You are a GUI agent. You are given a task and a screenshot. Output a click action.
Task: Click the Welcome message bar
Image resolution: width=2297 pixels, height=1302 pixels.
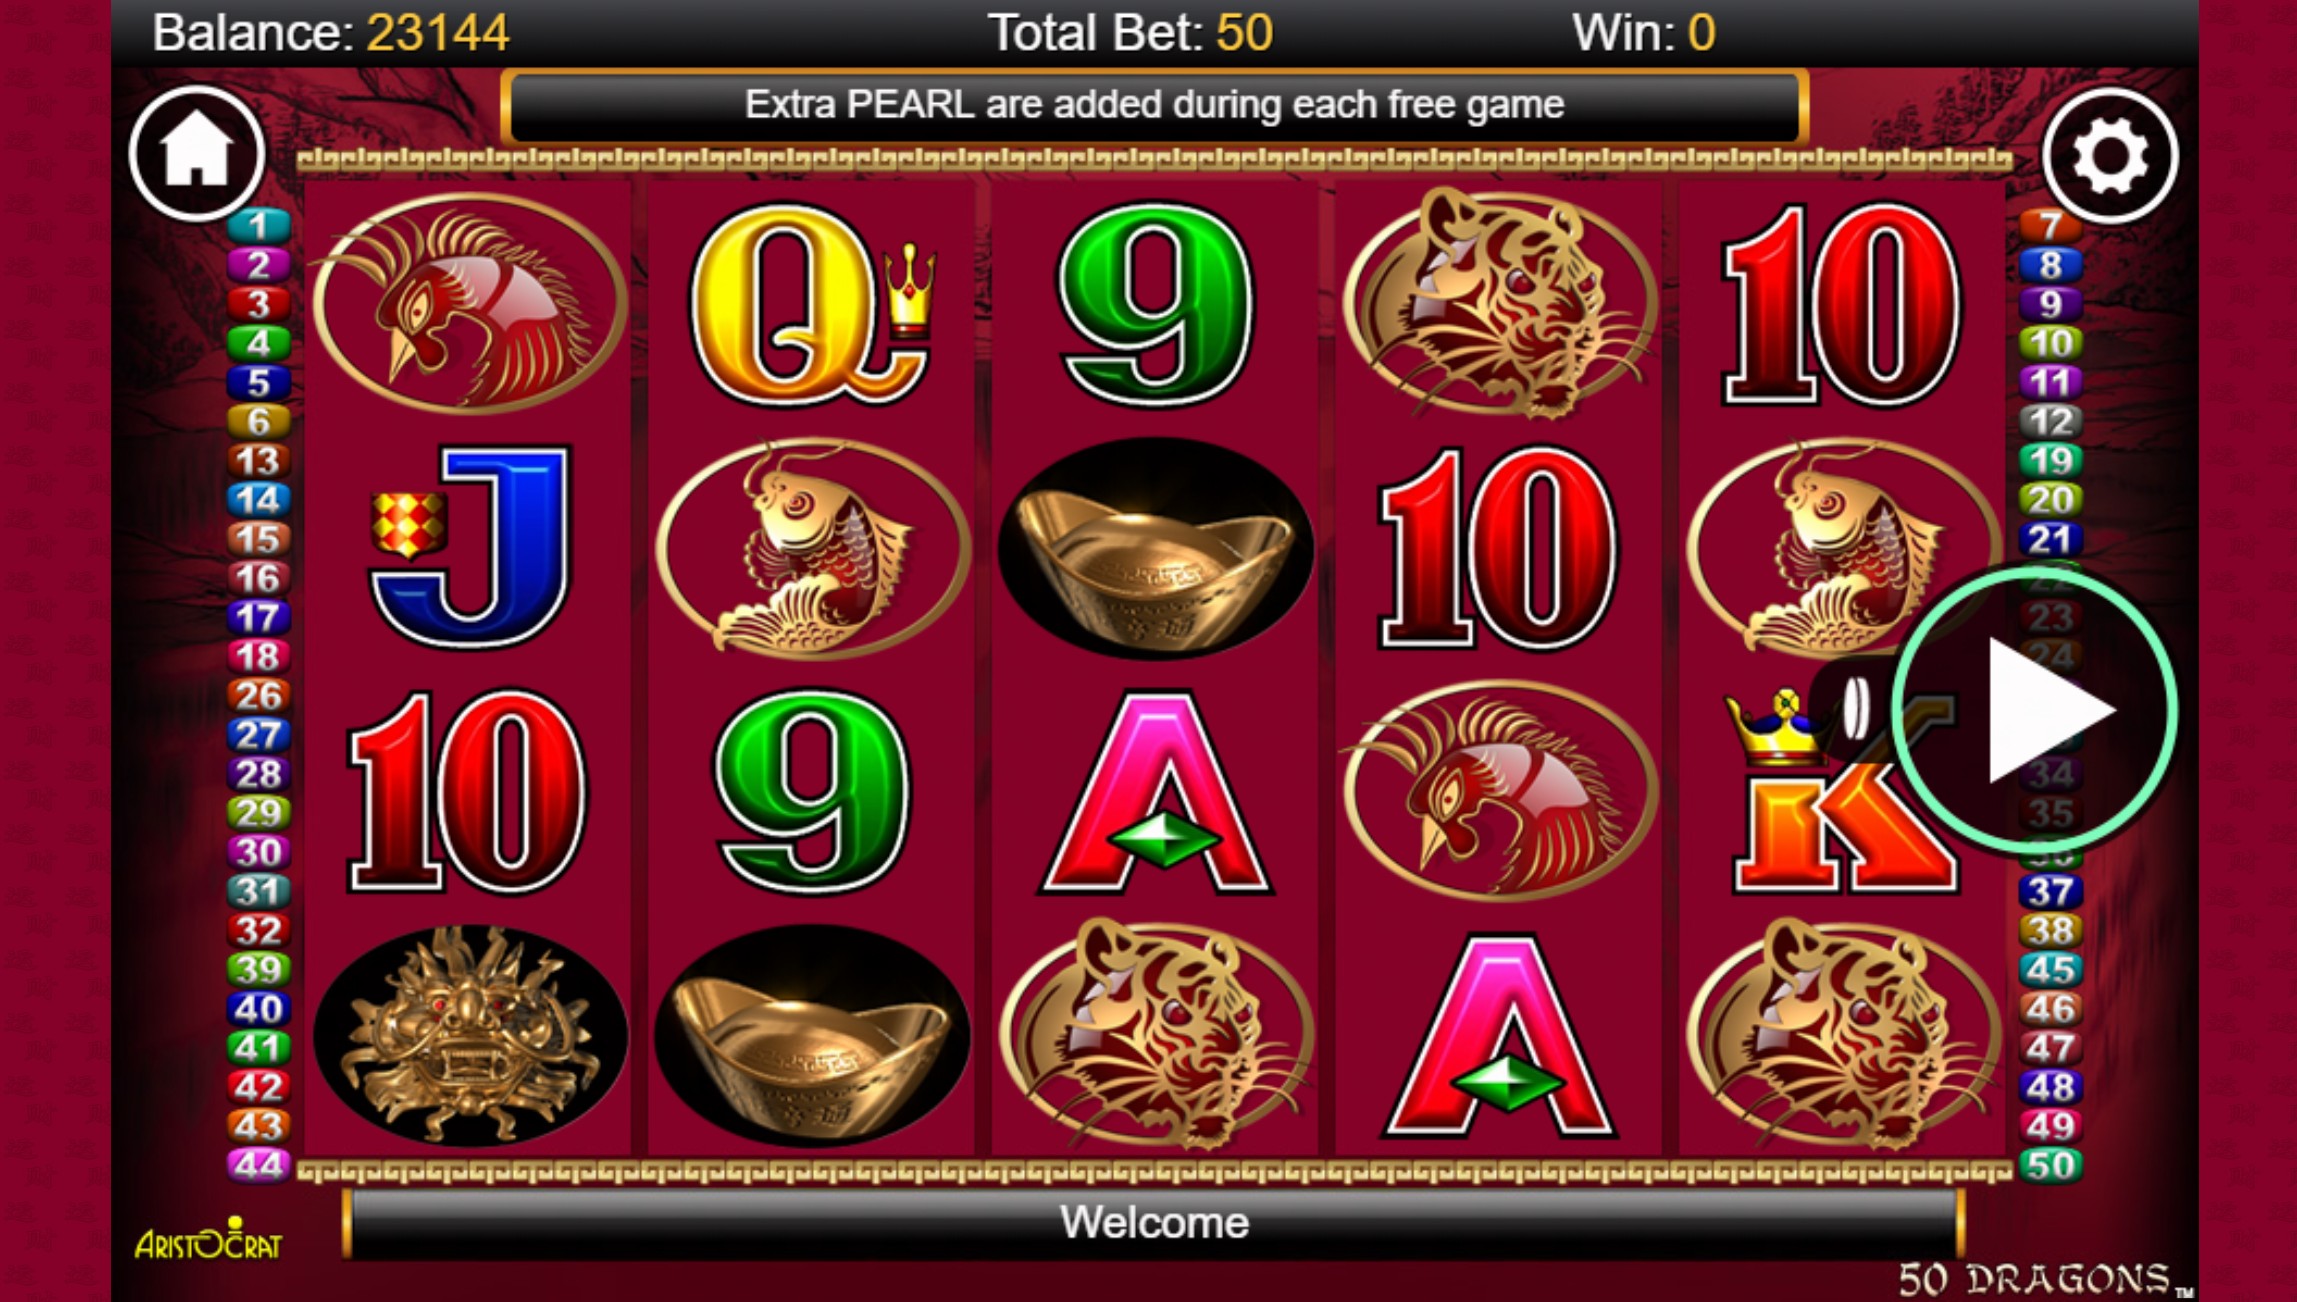1155,1222
